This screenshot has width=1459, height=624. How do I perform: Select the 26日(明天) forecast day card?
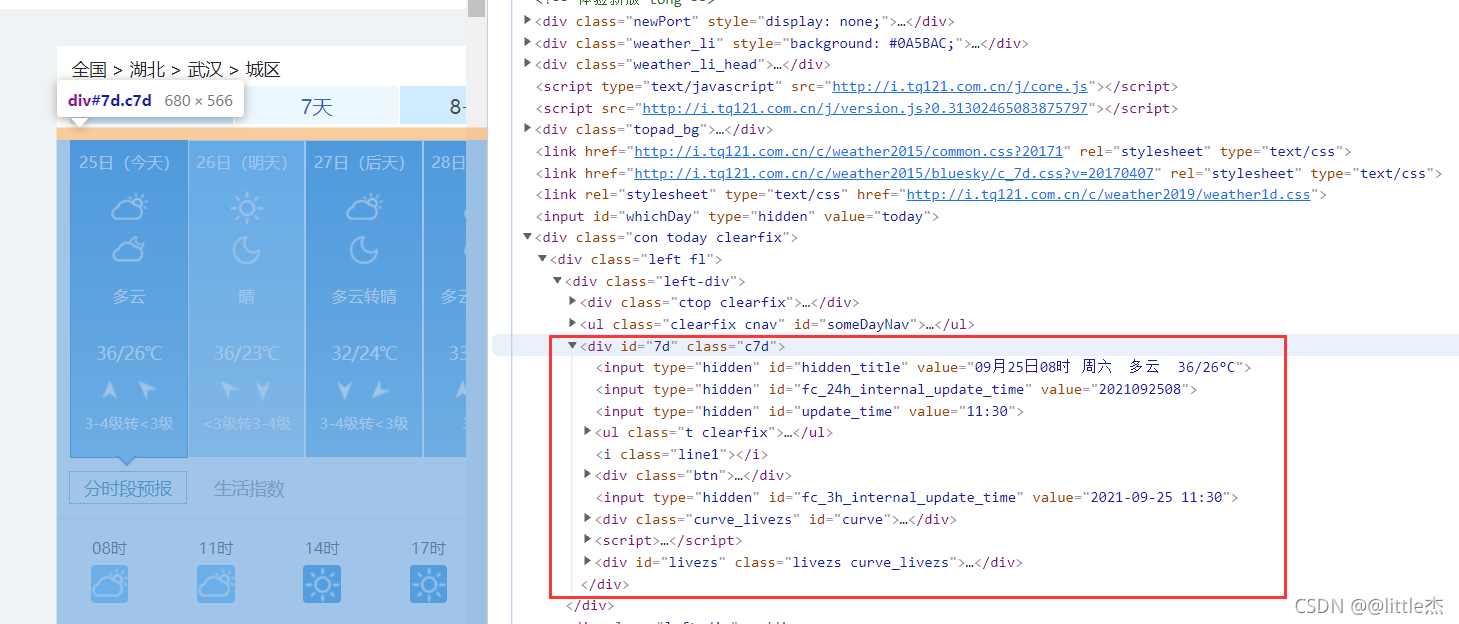(246, 298)
